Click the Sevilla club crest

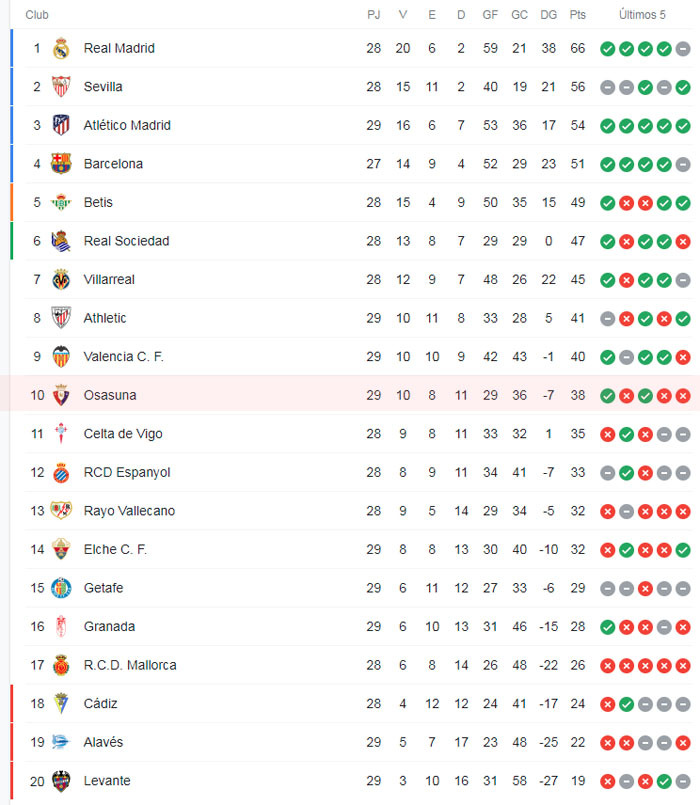pyautogui.click(x=61, y=87)
